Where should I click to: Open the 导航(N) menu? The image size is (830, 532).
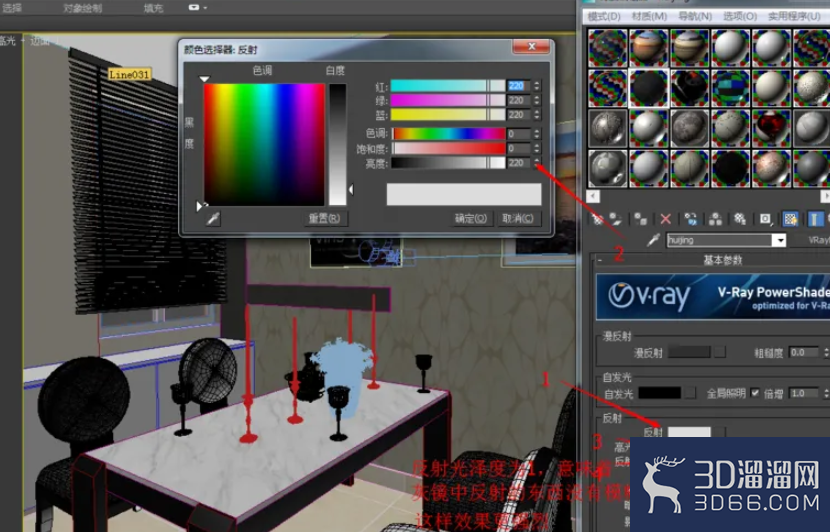point(695,16)
